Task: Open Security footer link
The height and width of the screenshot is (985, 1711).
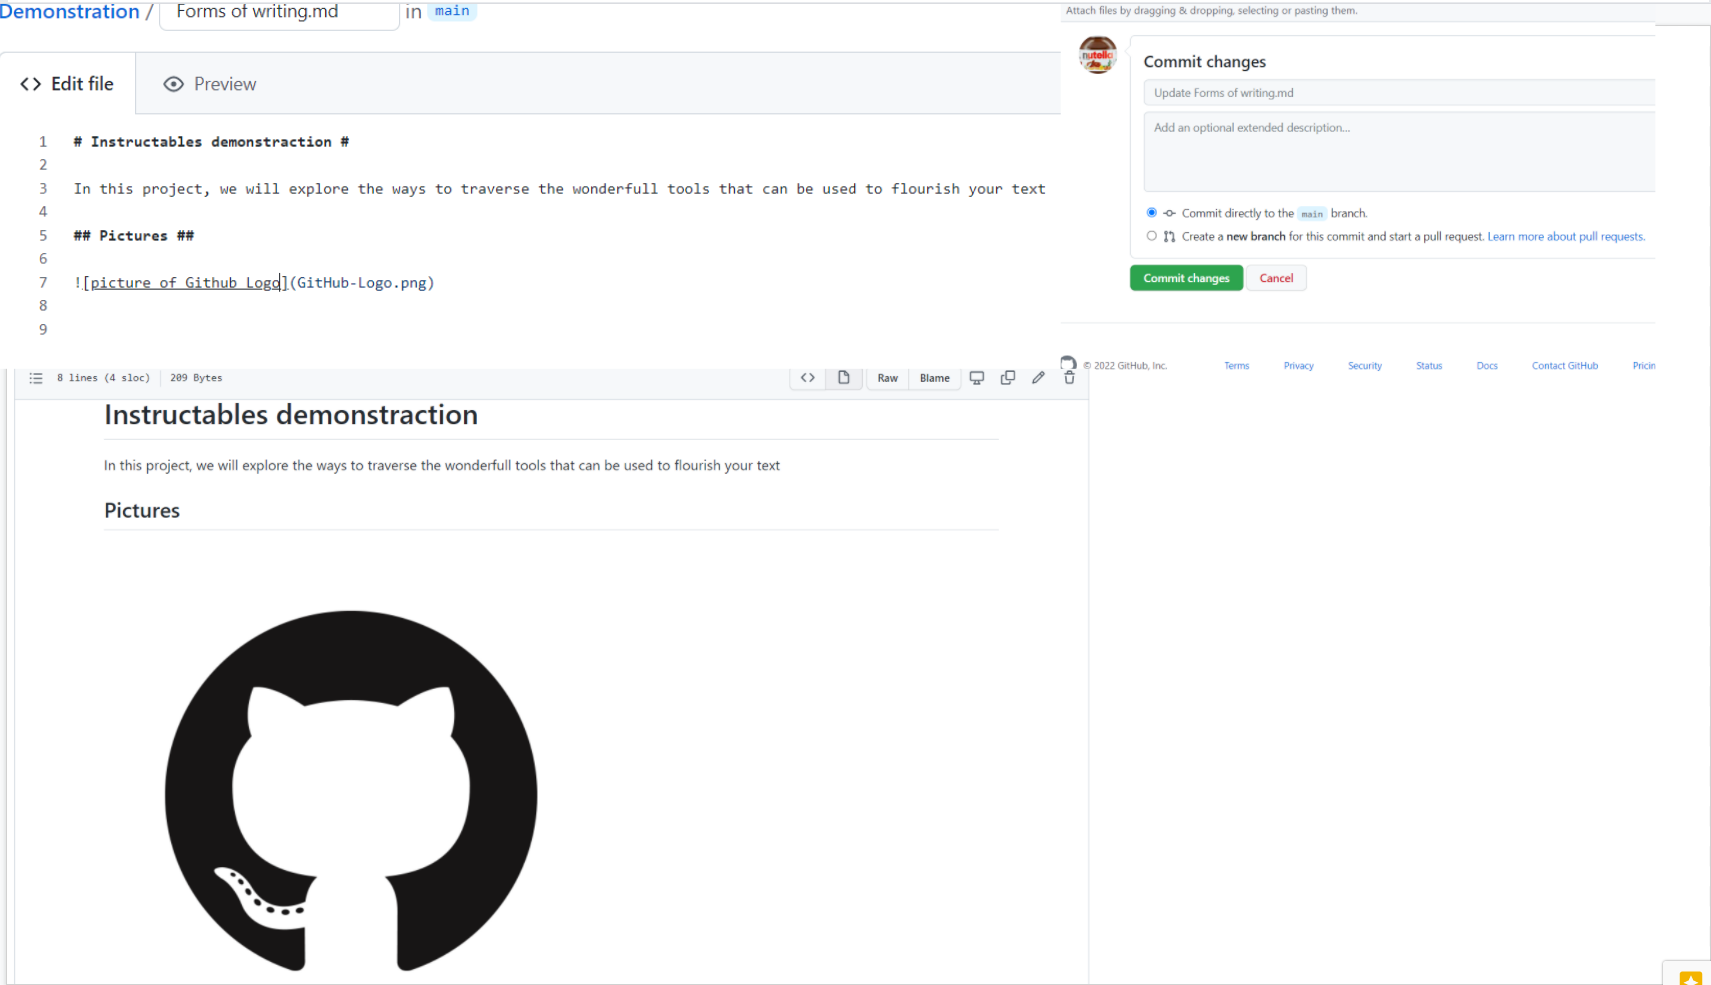Action: point(1365,366)
